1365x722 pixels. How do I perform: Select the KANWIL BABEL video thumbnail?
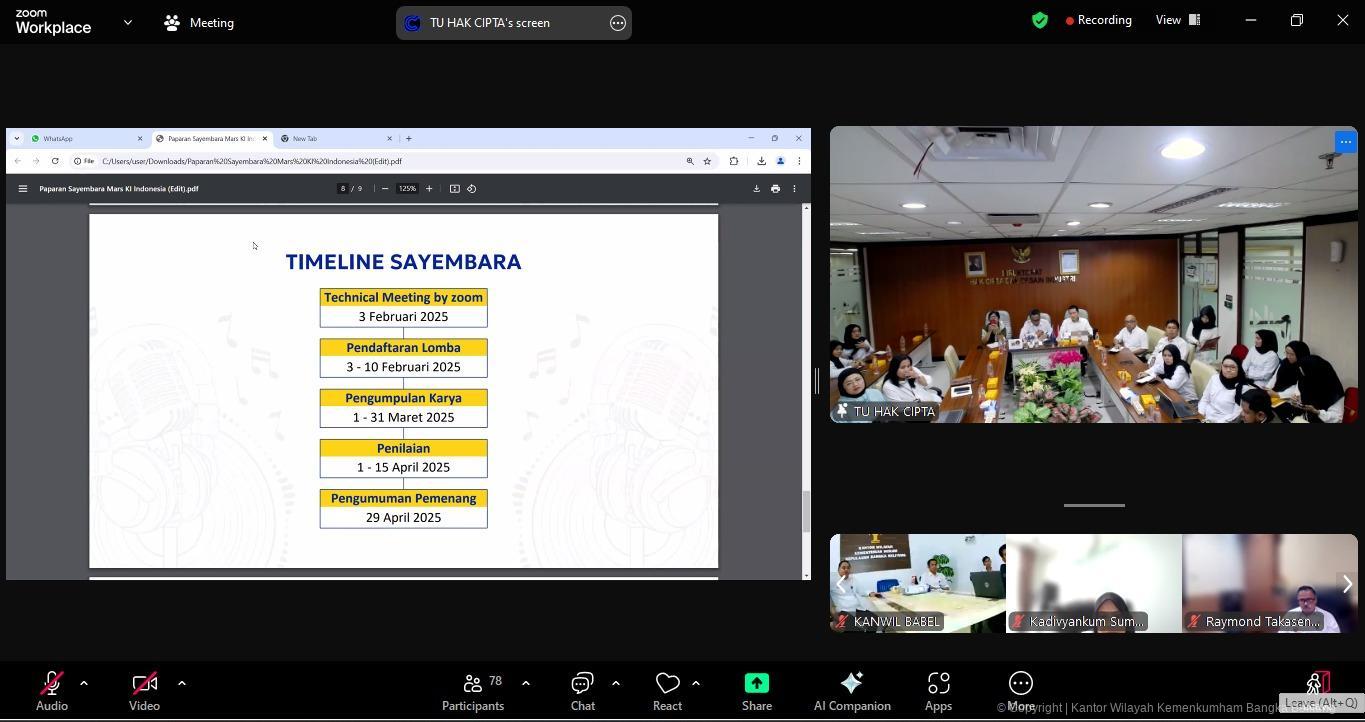[x=918, y=583]
